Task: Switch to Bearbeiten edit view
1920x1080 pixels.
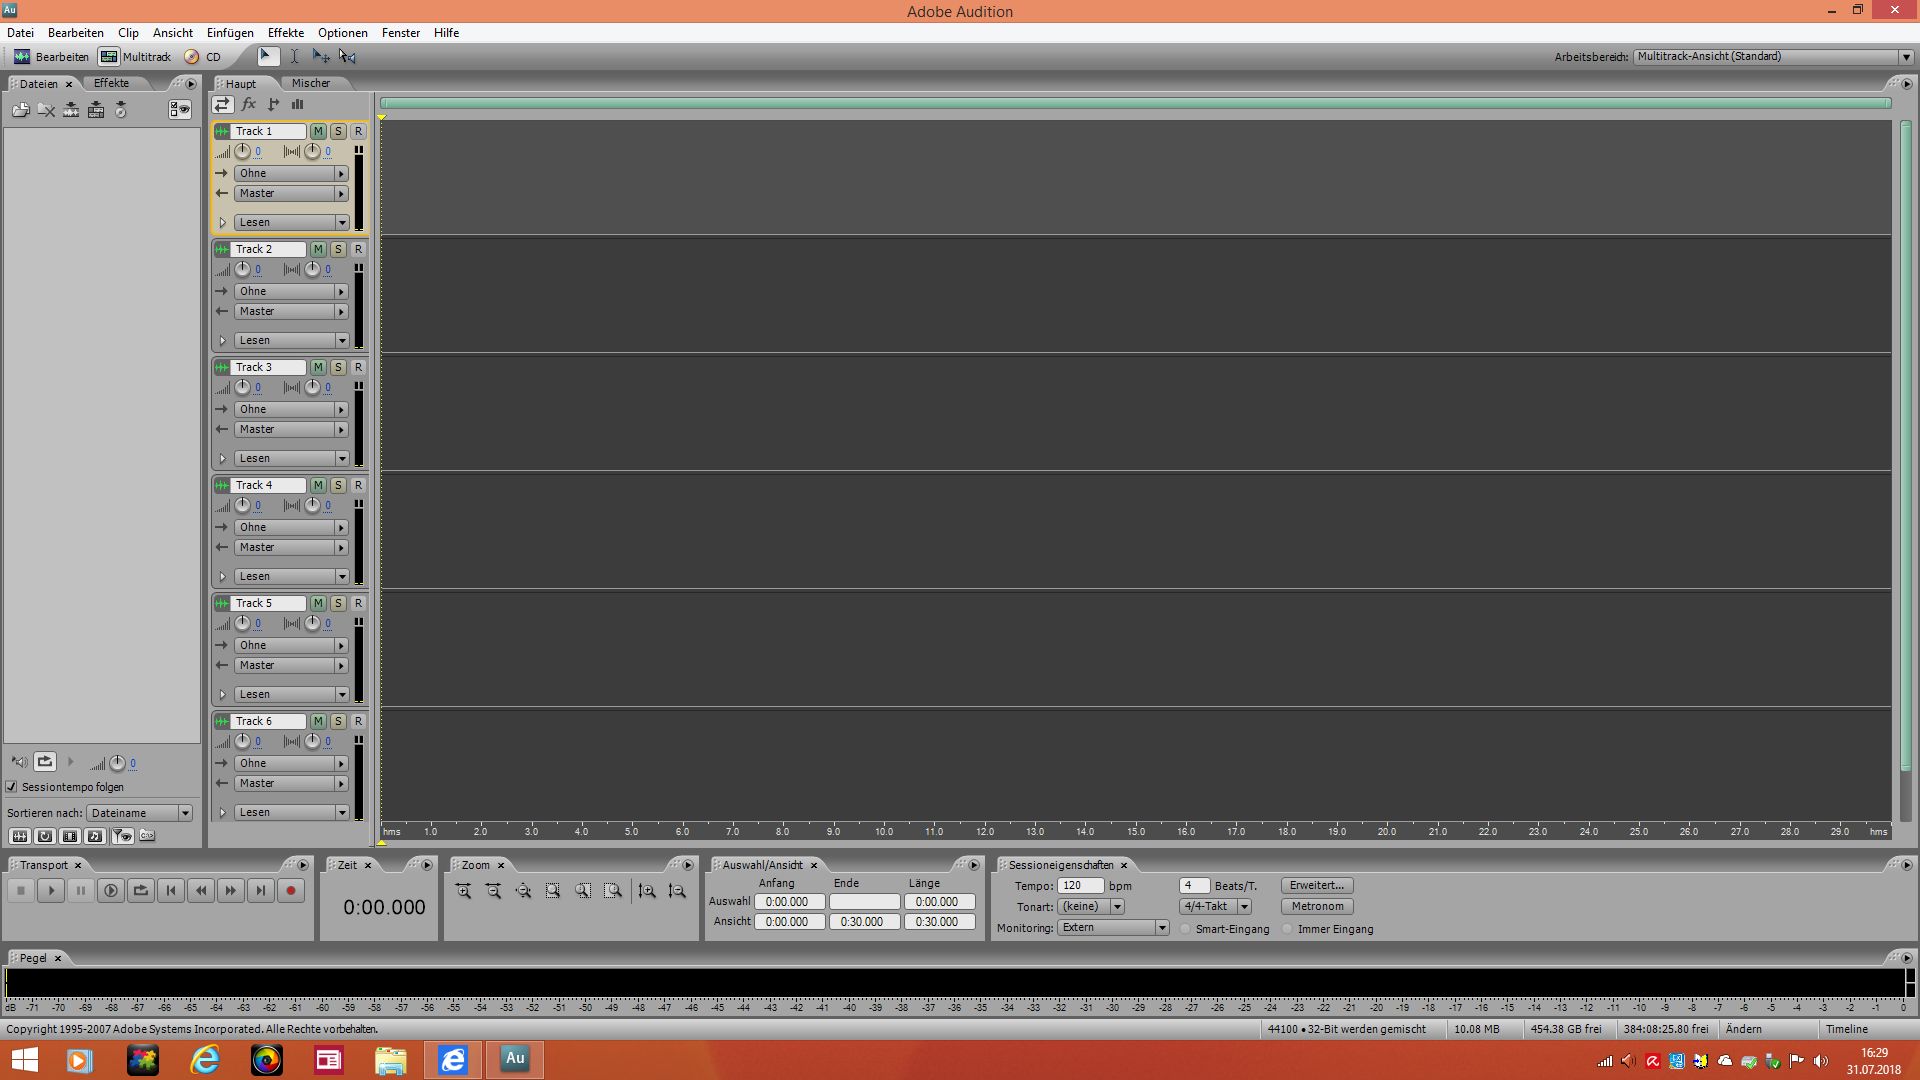Action: 51,57
